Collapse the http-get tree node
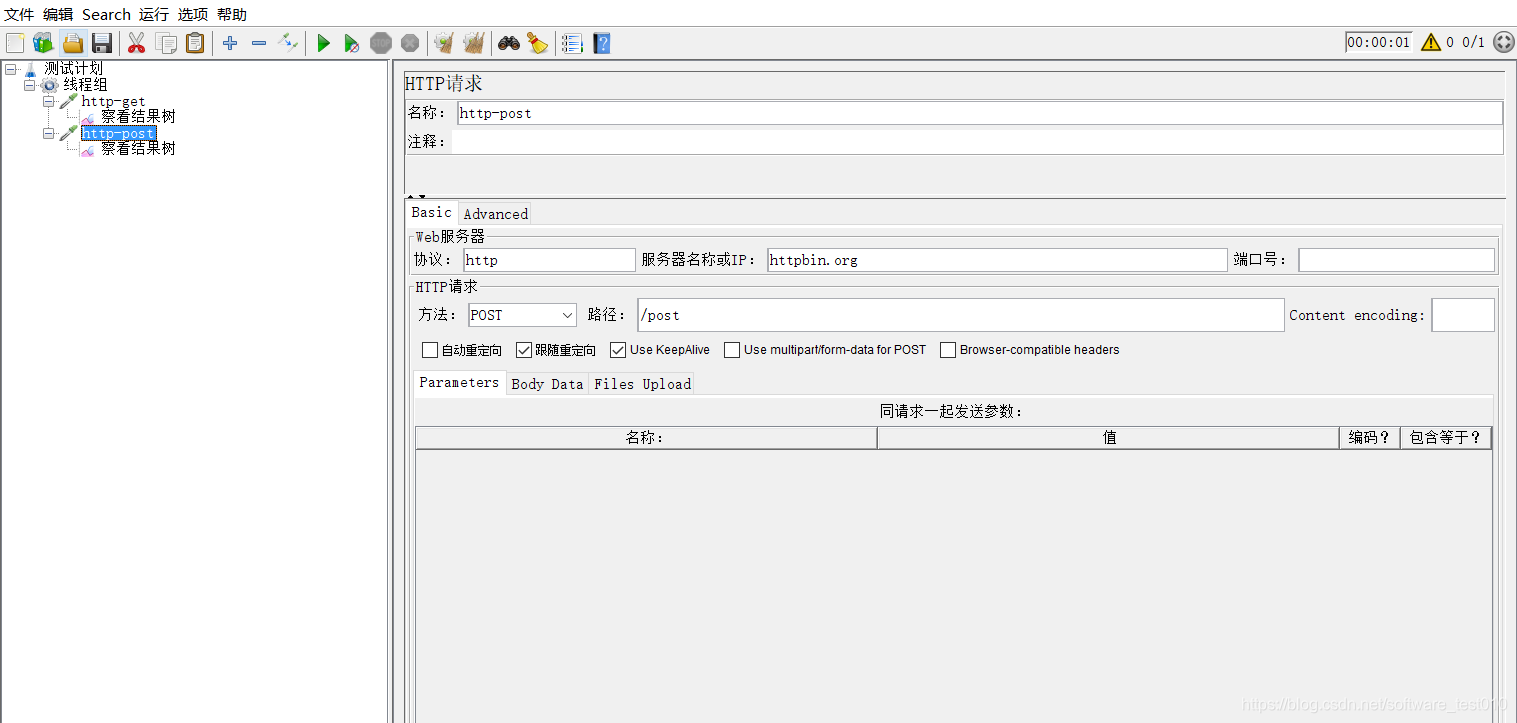1517x723 pixels. coord(48,101)
